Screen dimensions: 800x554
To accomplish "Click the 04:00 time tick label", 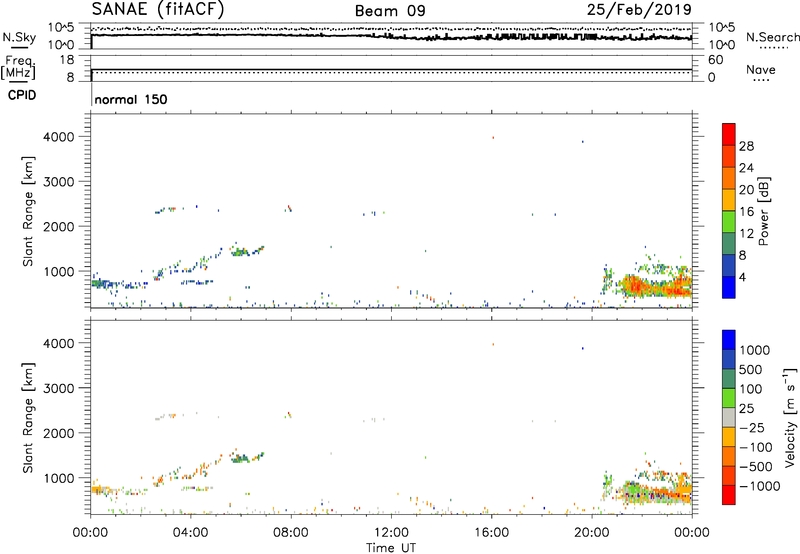I will (191, 533).
